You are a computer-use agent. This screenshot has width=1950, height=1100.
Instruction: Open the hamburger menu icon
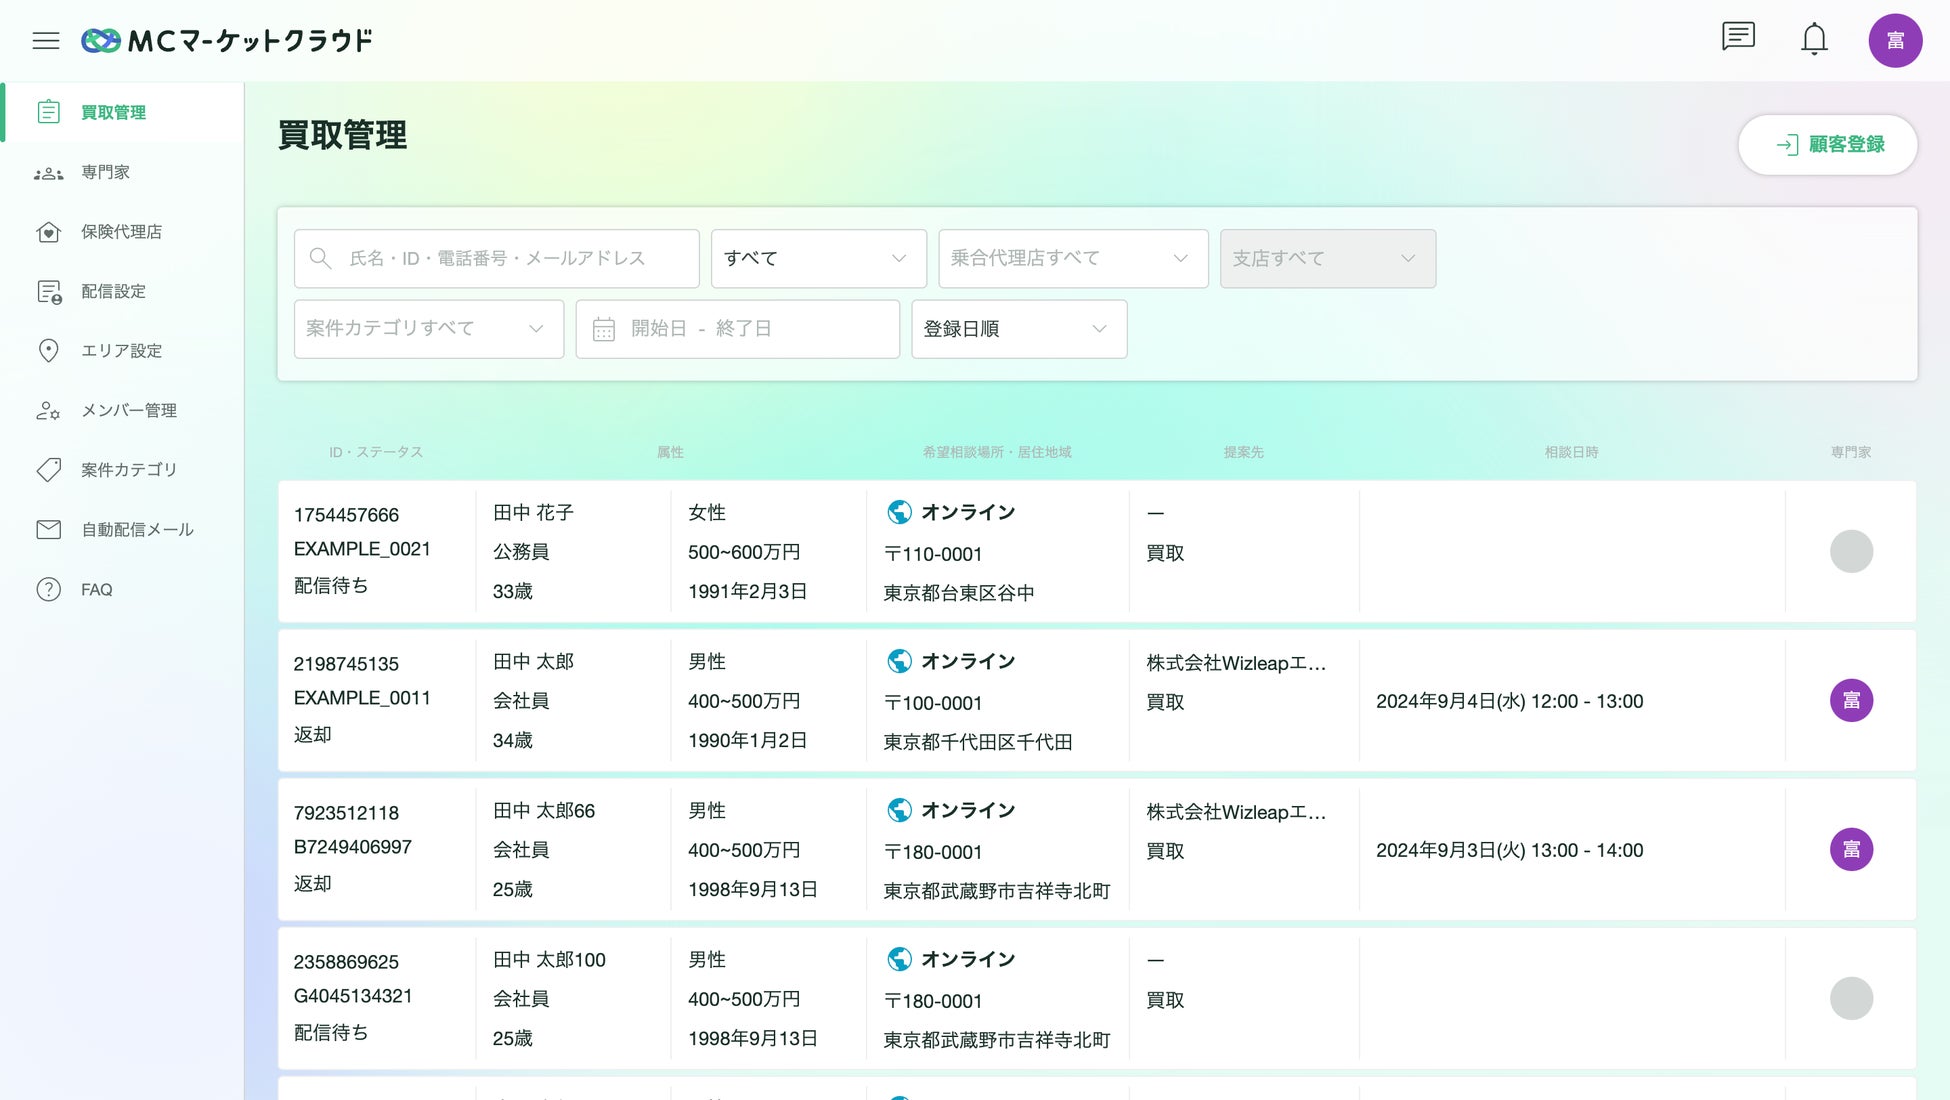click(x=46, y=41)
